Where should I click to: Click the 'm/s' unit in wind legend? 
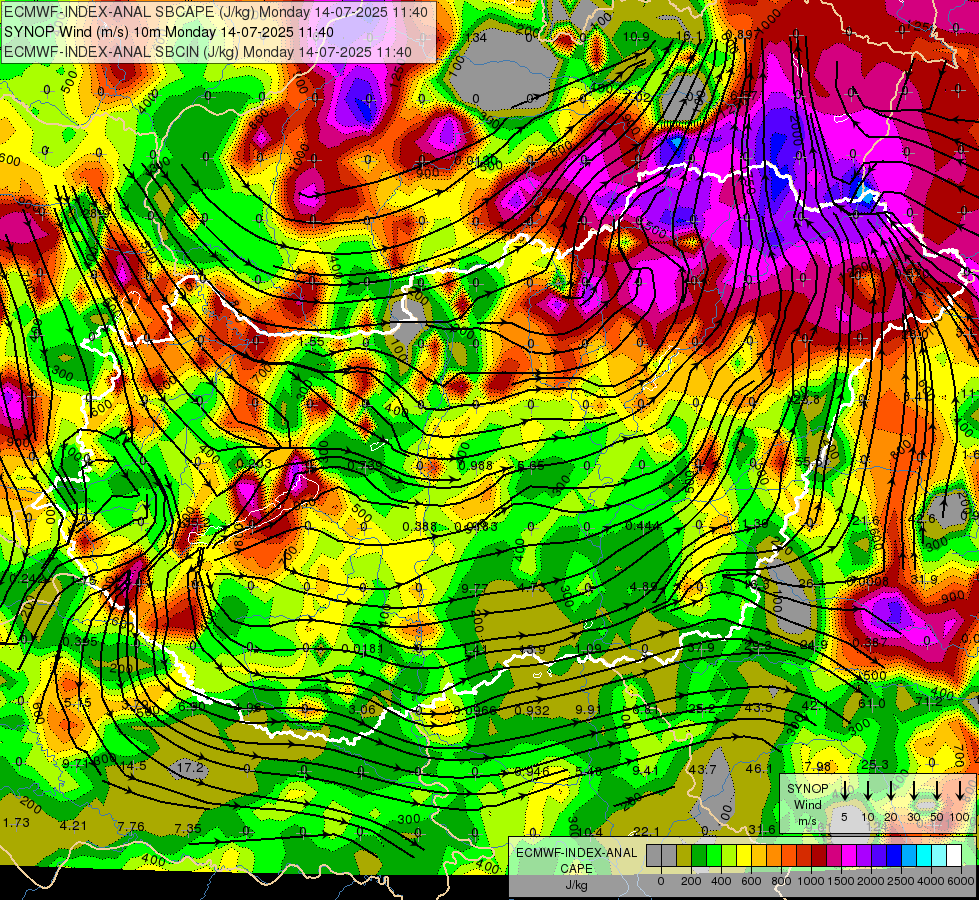pyautogui.click(x=807, y=821)
